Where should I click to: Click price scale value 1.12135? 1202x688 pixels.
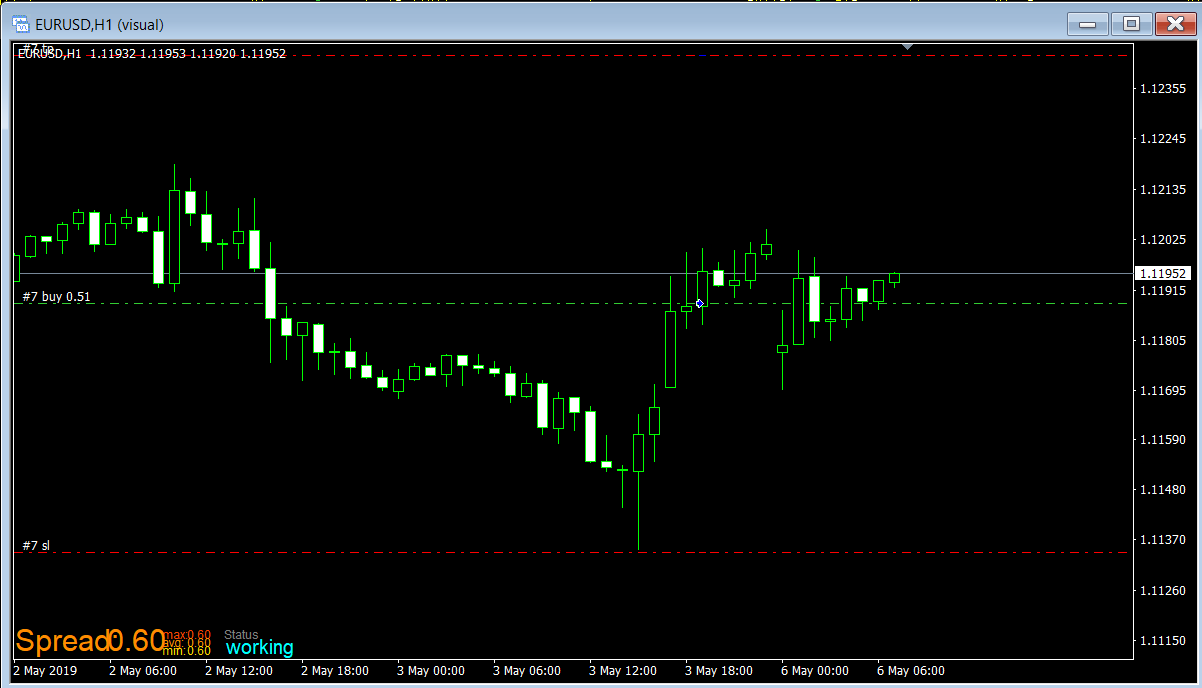1163,189
